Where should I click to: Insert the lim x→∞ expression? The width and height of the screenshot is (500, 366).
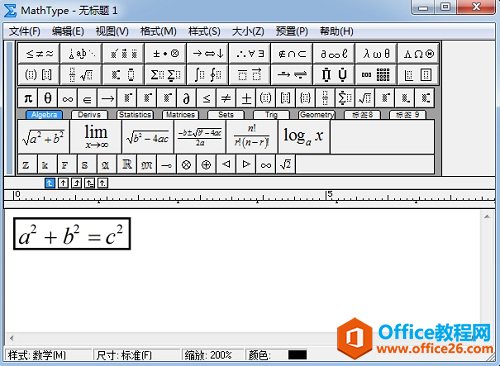click(96, 137)
